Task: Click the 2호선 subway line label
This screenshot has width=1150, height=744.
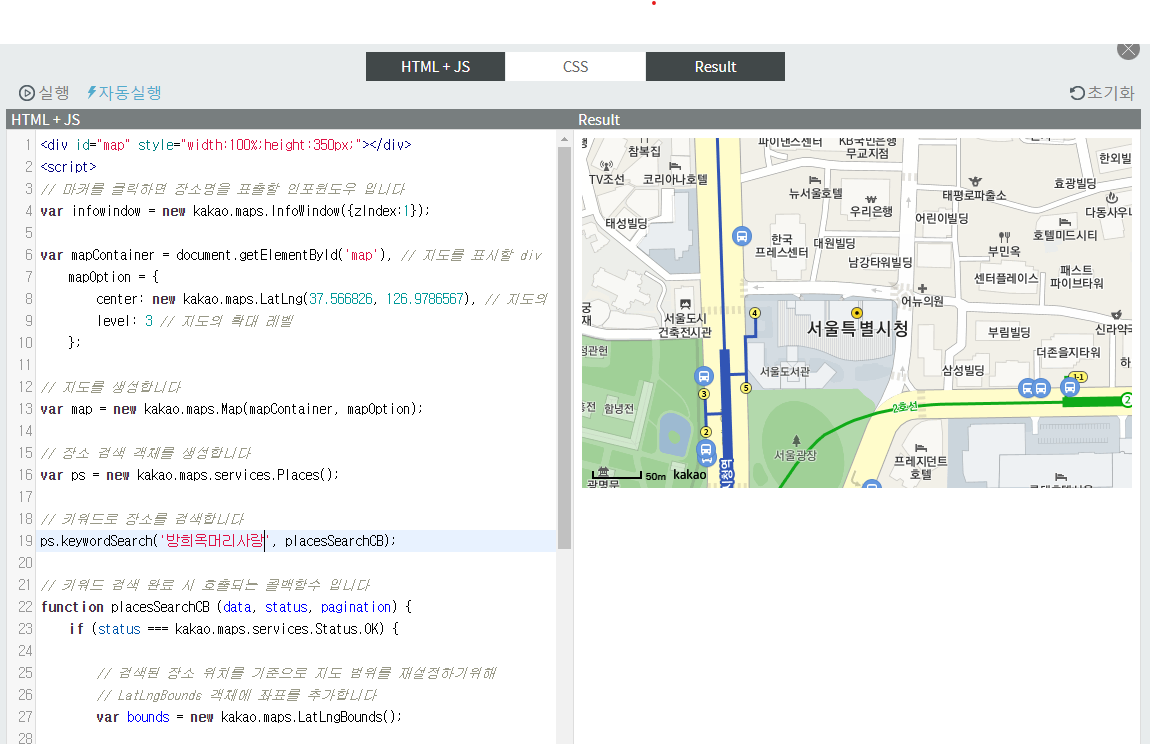Action: click(905, 406)
